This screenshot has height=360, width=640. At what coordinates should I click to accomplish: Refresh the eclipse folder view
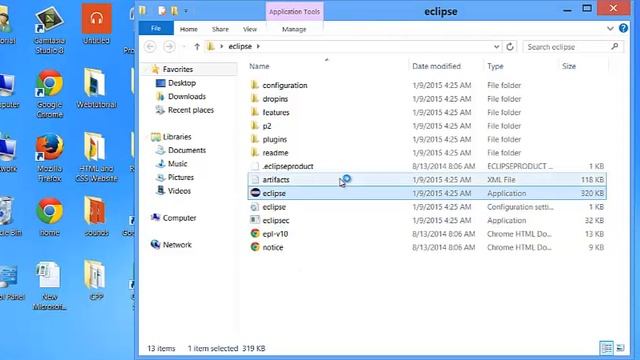tap(510, 47)
